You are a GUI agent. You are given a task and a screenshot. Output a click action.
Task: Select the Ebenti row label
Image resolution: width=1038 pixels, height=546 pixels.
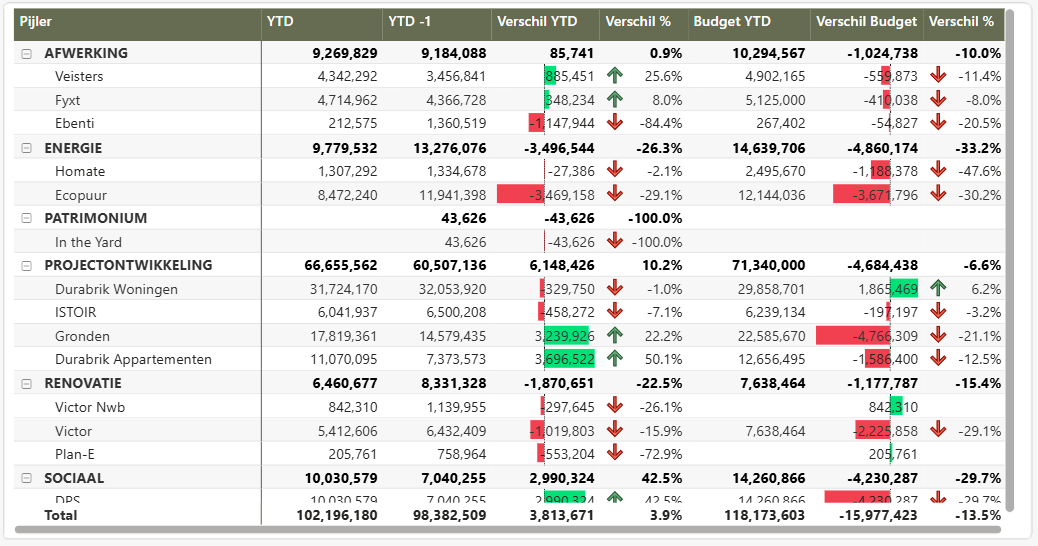click(74, 124)
